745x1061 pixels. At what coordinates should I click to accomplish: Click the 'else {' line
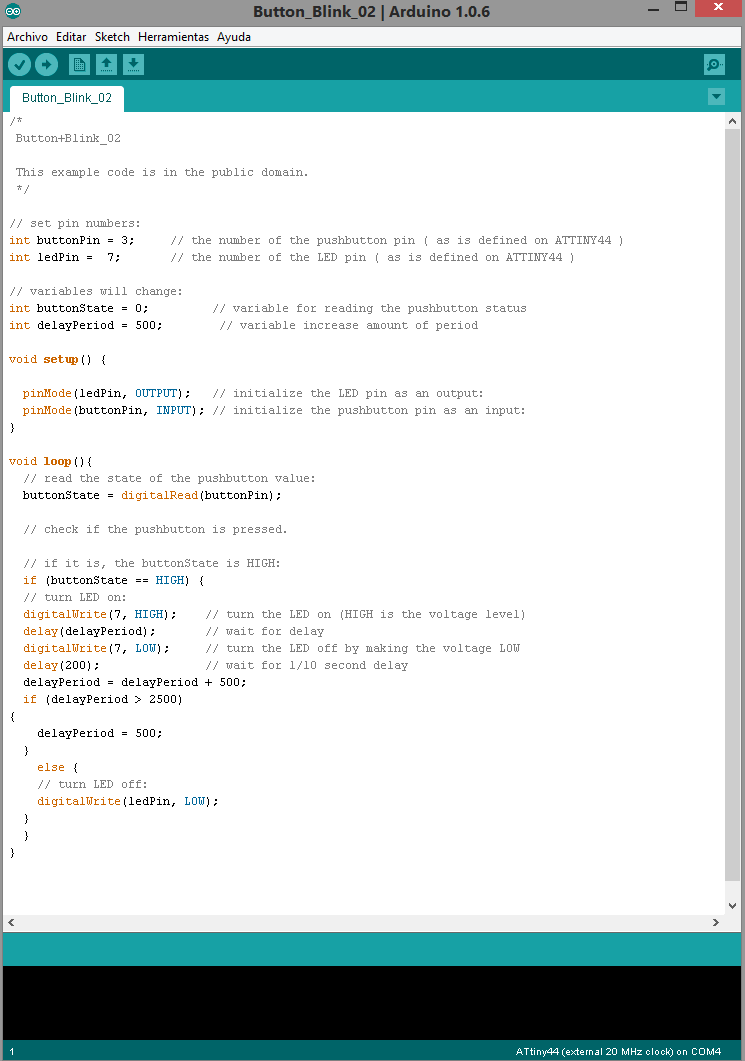(x=58, y=767)
